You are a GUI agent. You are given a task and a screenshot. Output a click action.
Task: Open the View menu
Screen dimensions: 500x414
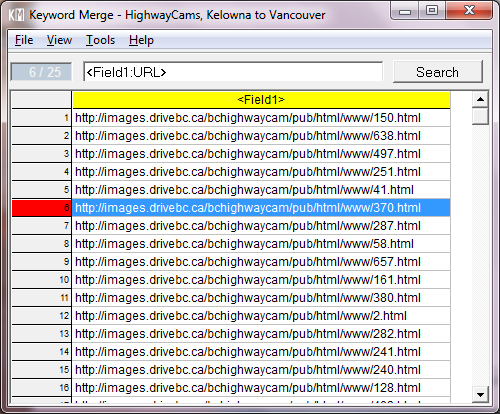pos(59,40)
